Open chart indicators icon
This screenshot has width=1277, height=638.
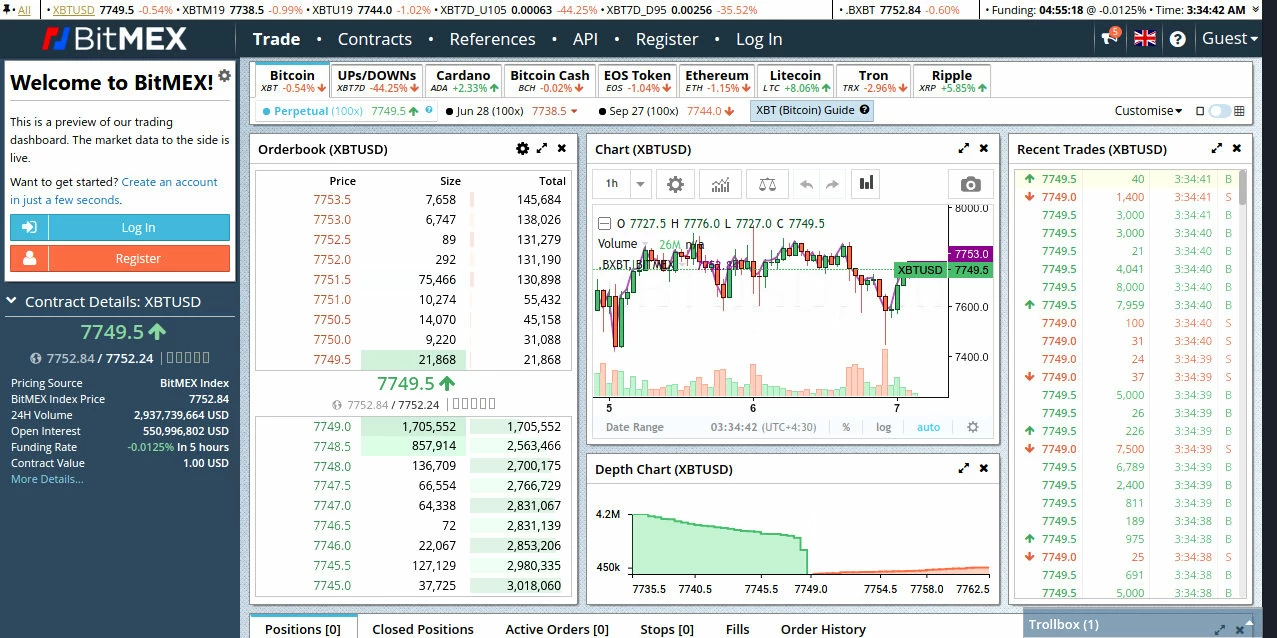click(720, 184)
